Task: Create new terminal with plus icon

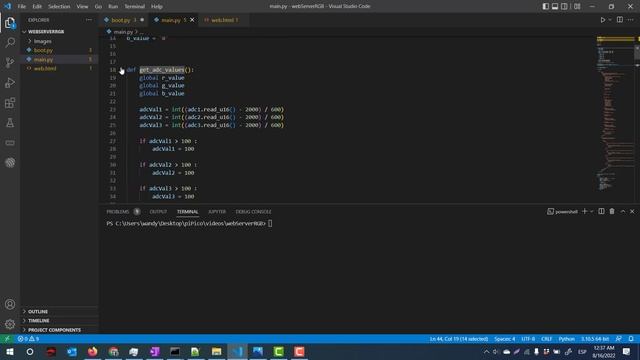Action: point(584,211)
